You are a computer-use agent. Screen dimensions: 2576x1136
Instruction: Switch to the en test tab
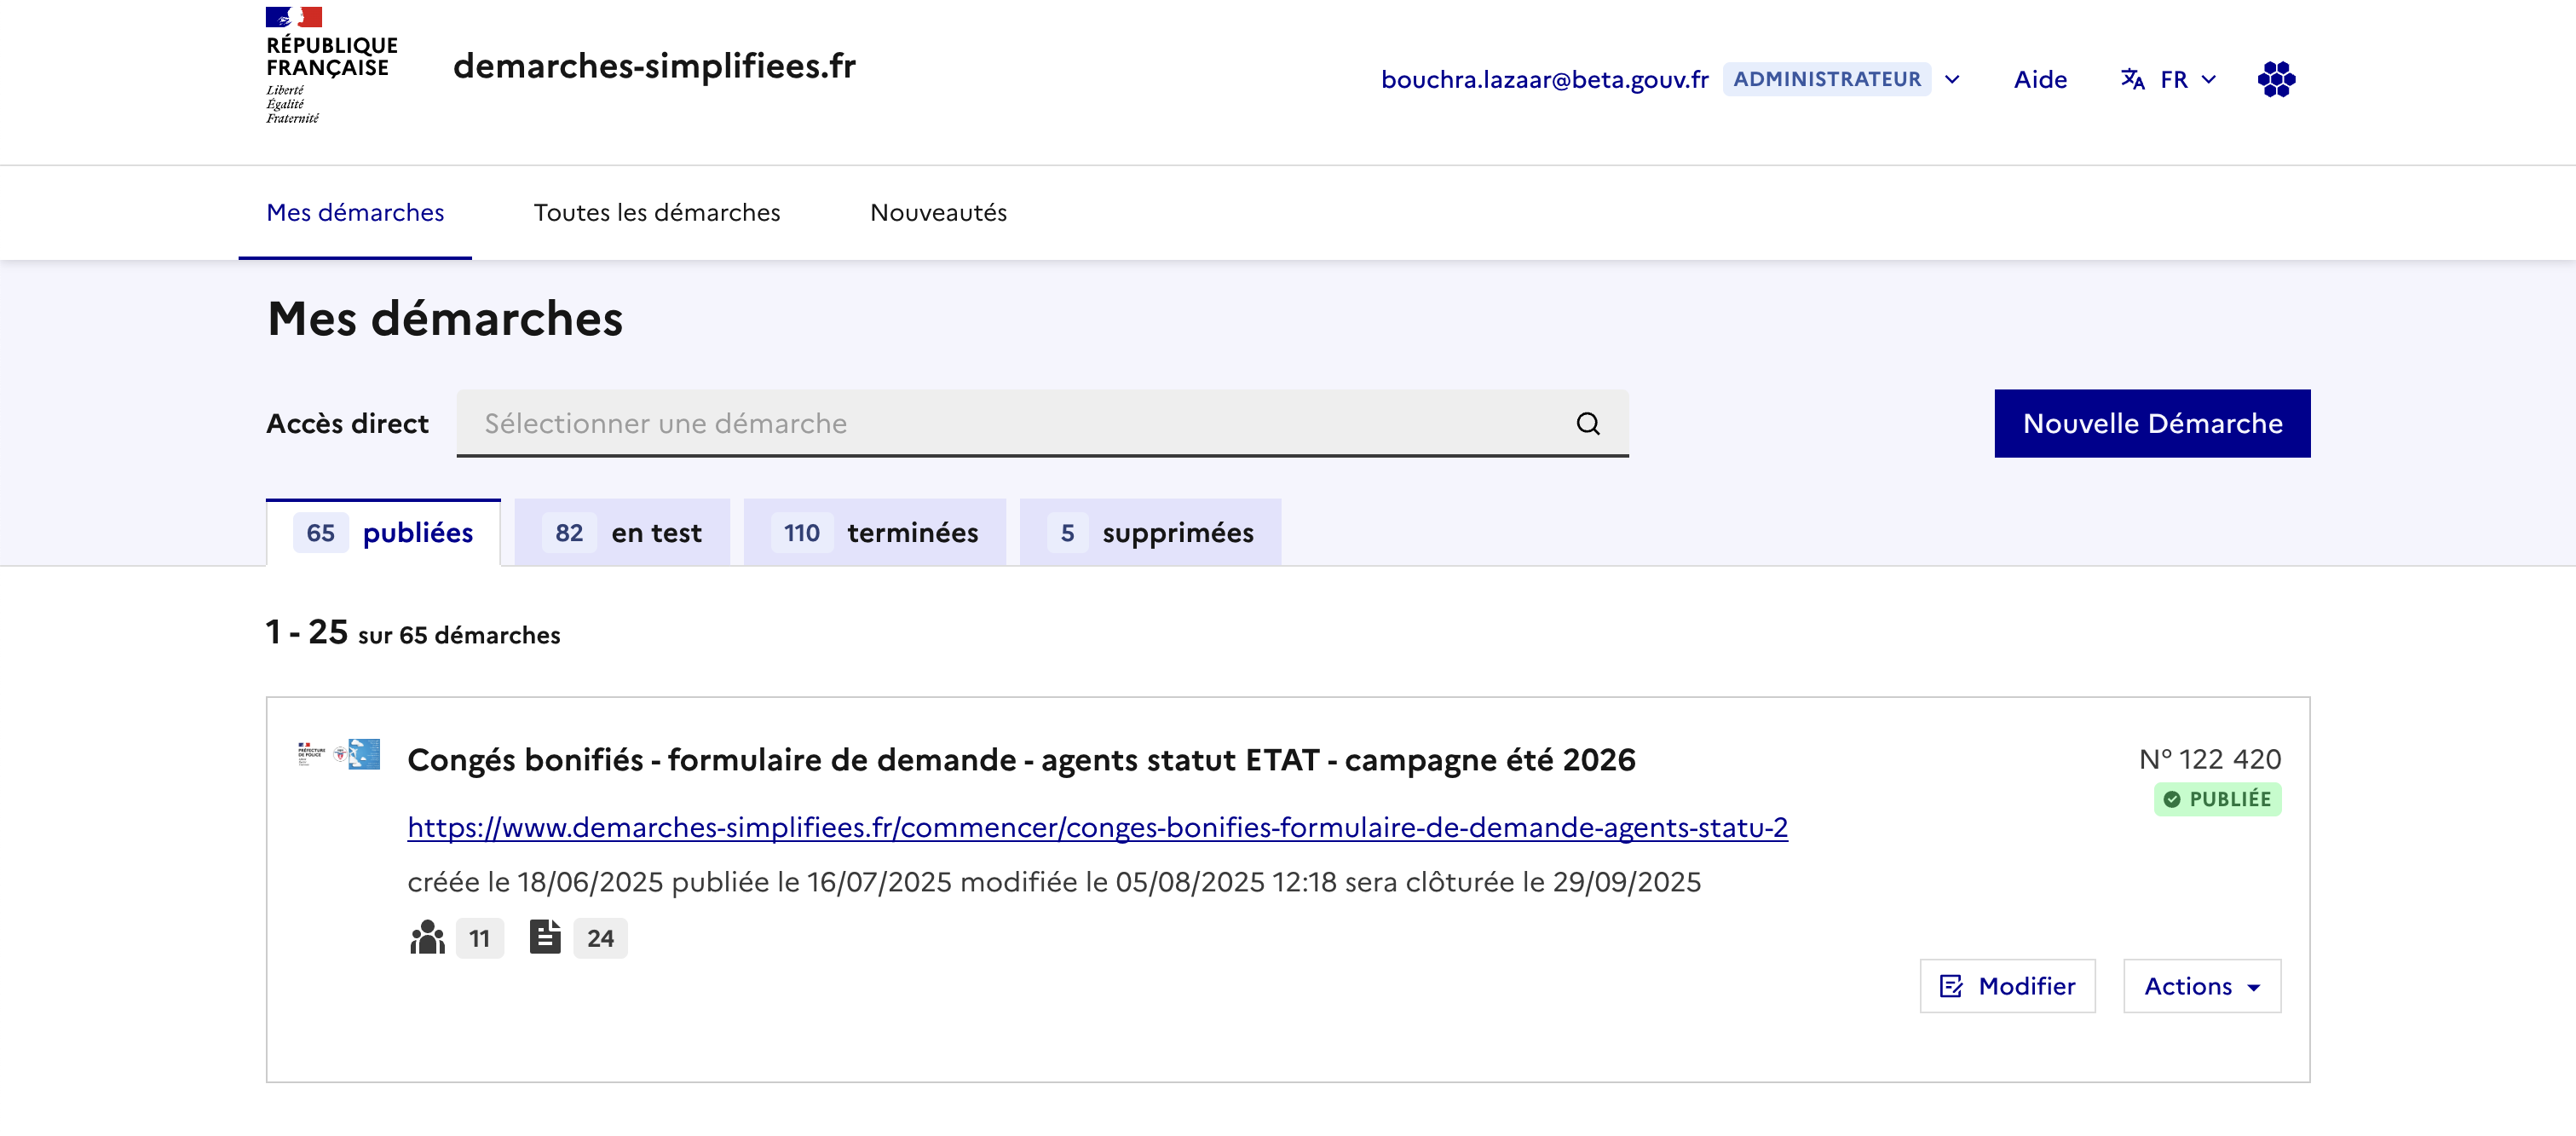pyautogui.click(x=622, y=533)
